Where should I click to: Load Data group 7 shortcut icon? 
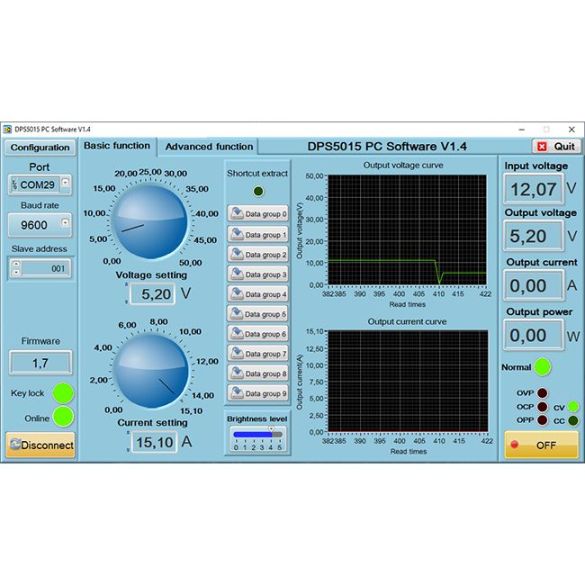pyautogui.click(x=237, y=353)
